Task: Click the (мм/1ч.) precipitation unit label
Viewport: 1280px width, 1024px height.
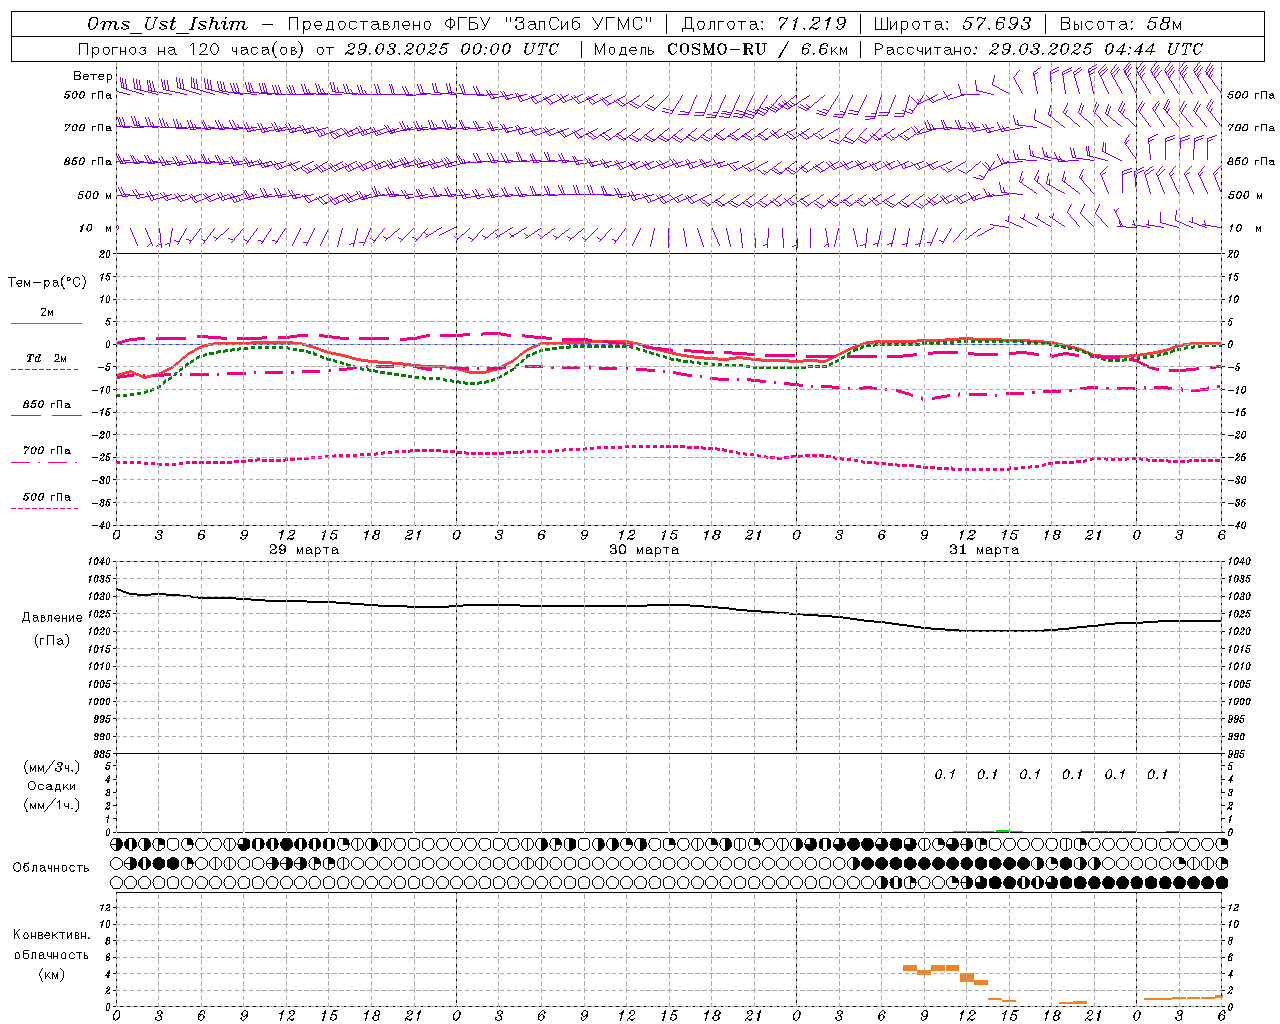Action: point(52,805)
